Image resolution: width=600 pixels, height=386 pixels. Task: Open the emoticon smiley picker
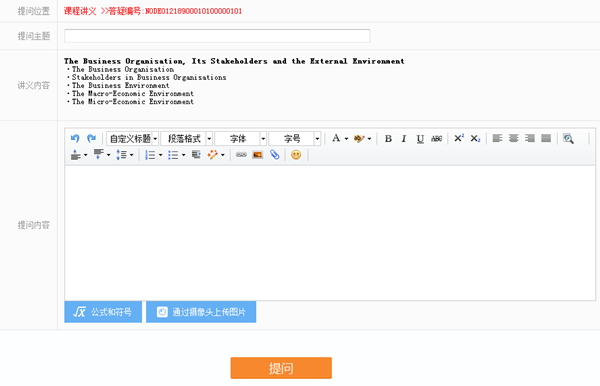pos(296,155)
